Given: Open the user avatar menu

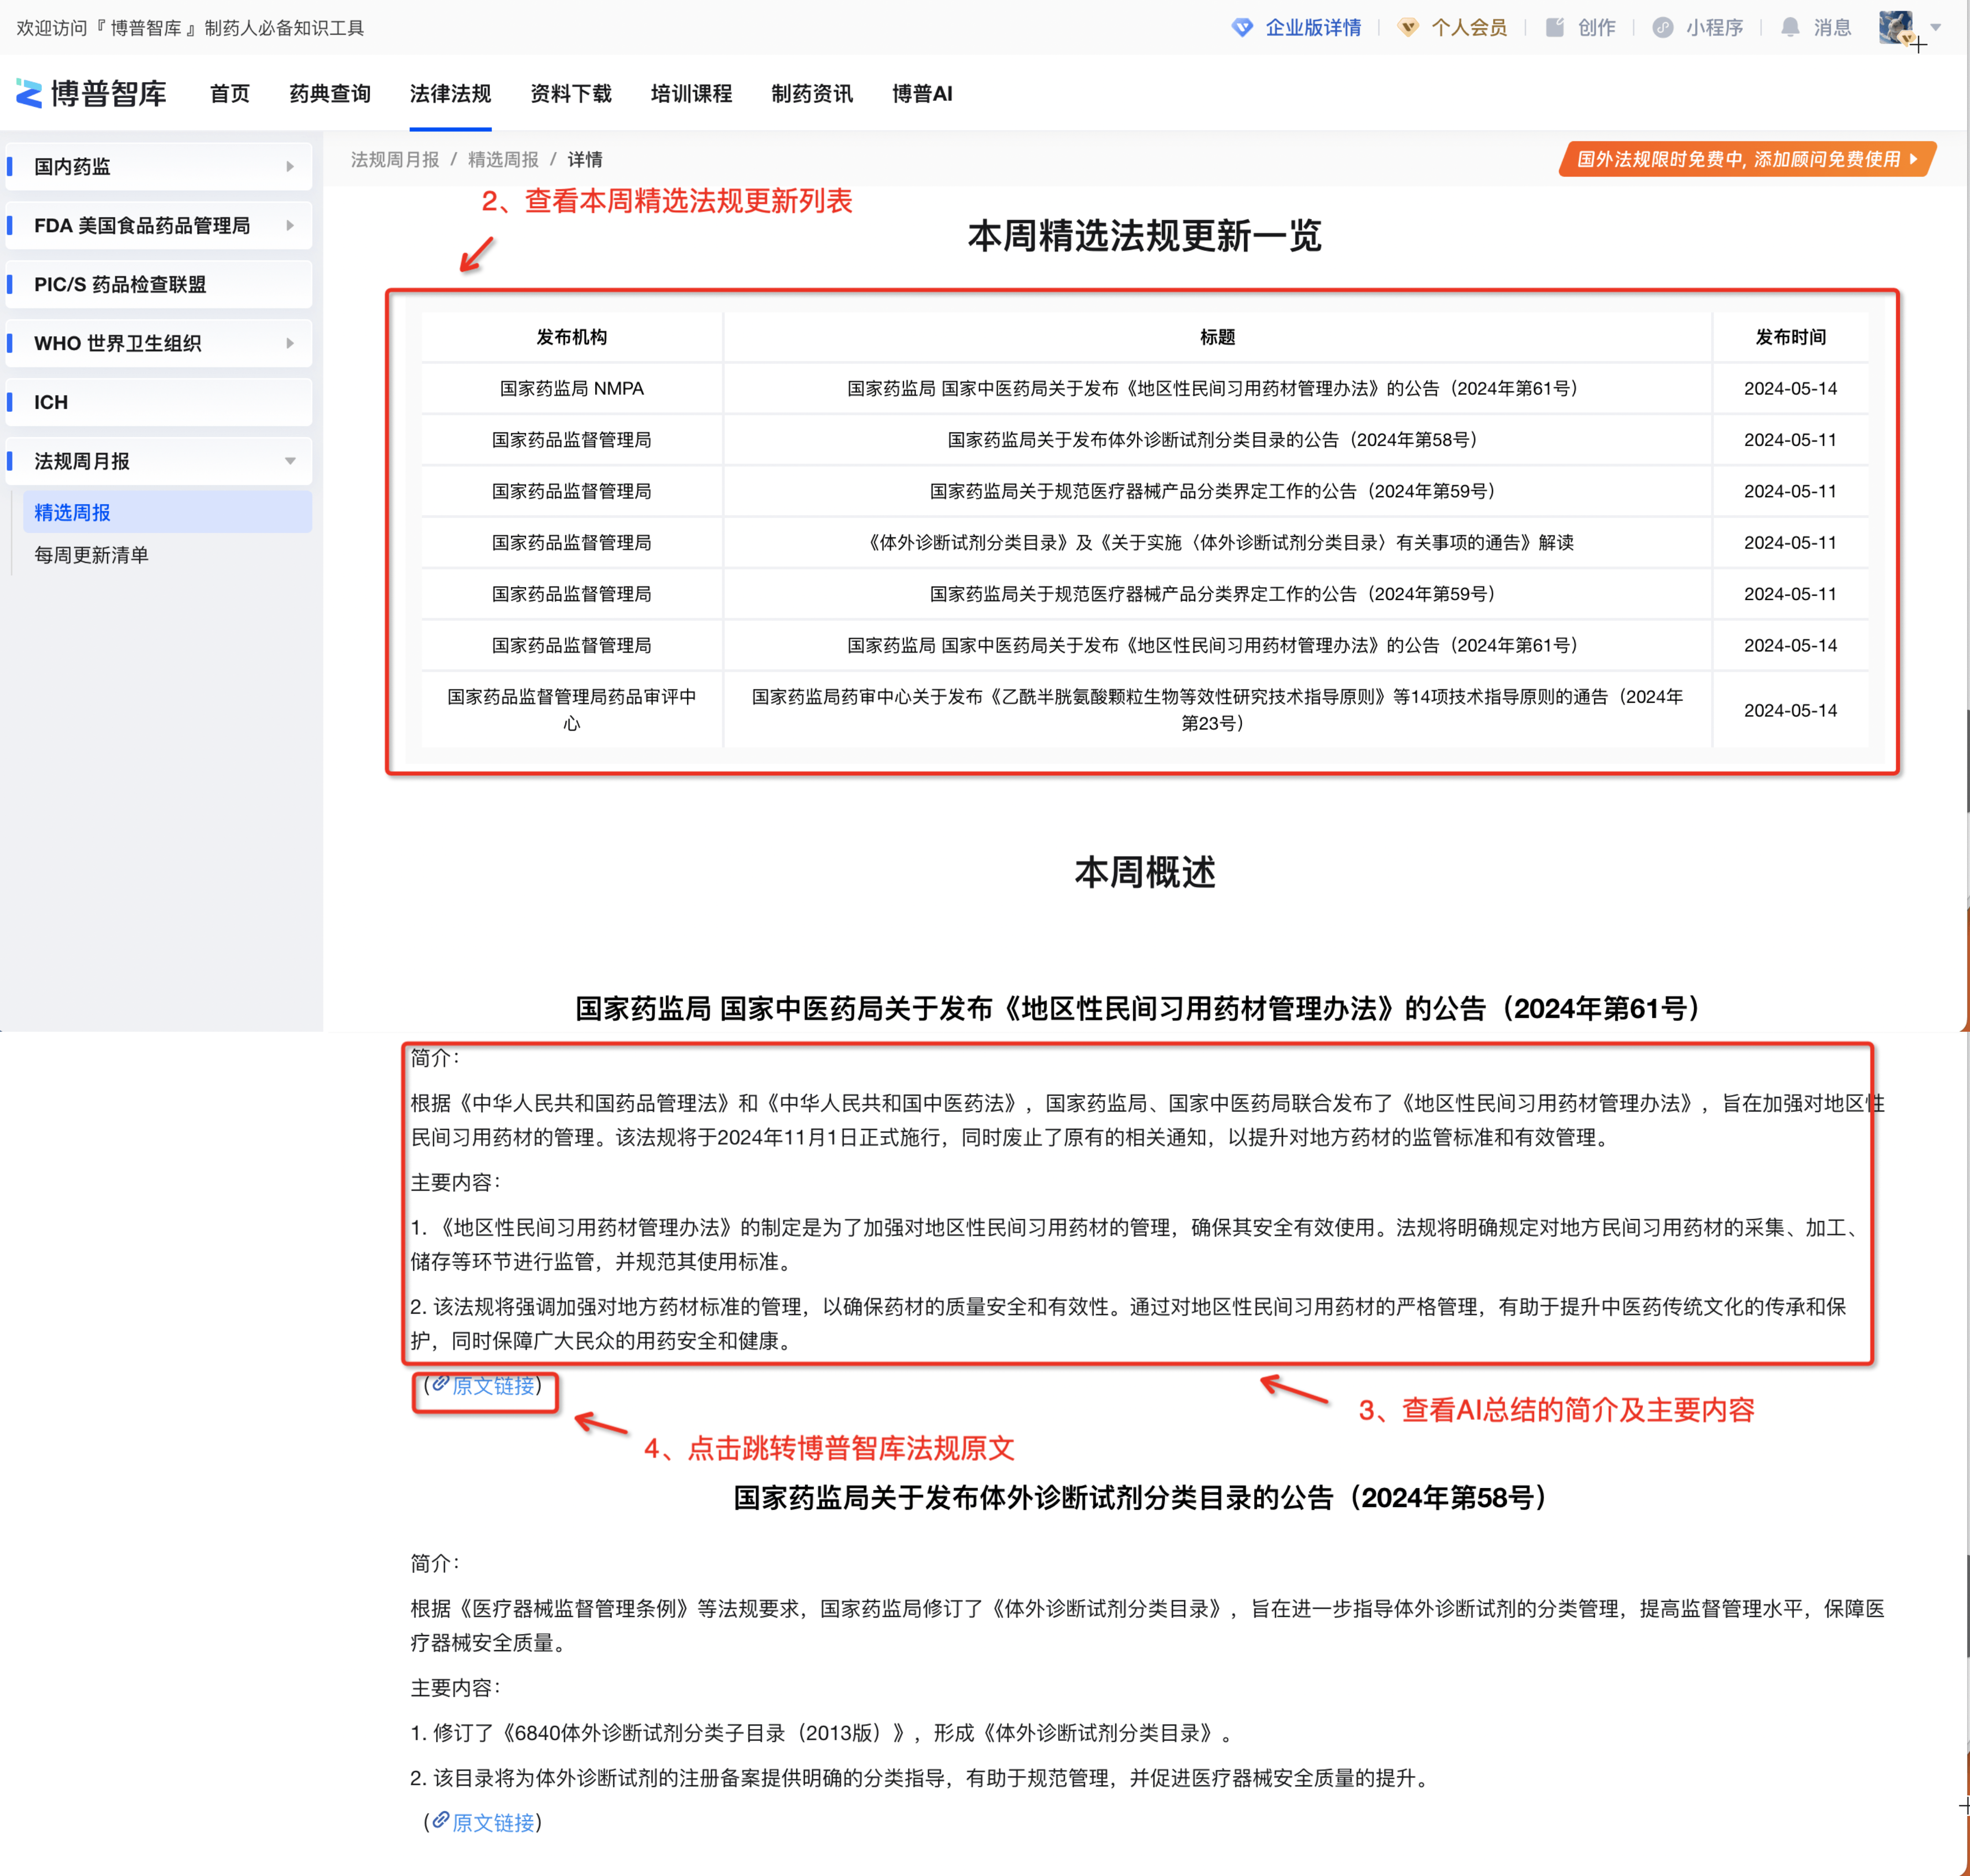Looking at the screenshot, I should click(1897, 27).
